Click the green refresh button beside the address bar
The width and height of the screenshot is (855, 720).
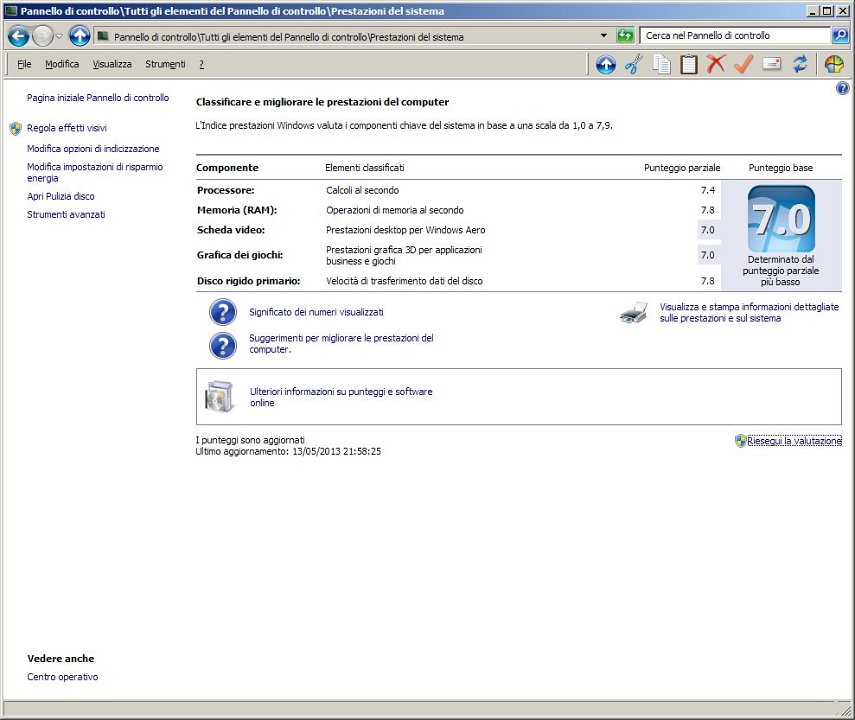click(x=625, y=36)
